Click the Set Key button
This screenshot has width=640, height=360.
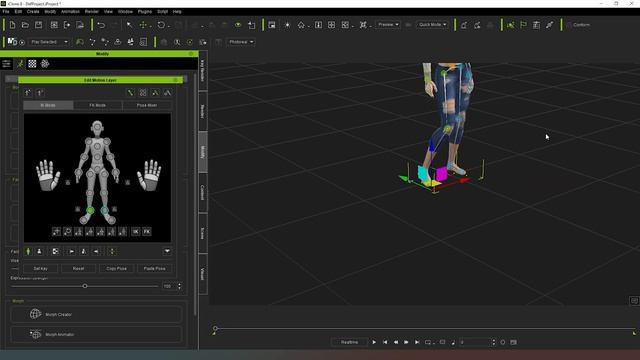[40, 269]
